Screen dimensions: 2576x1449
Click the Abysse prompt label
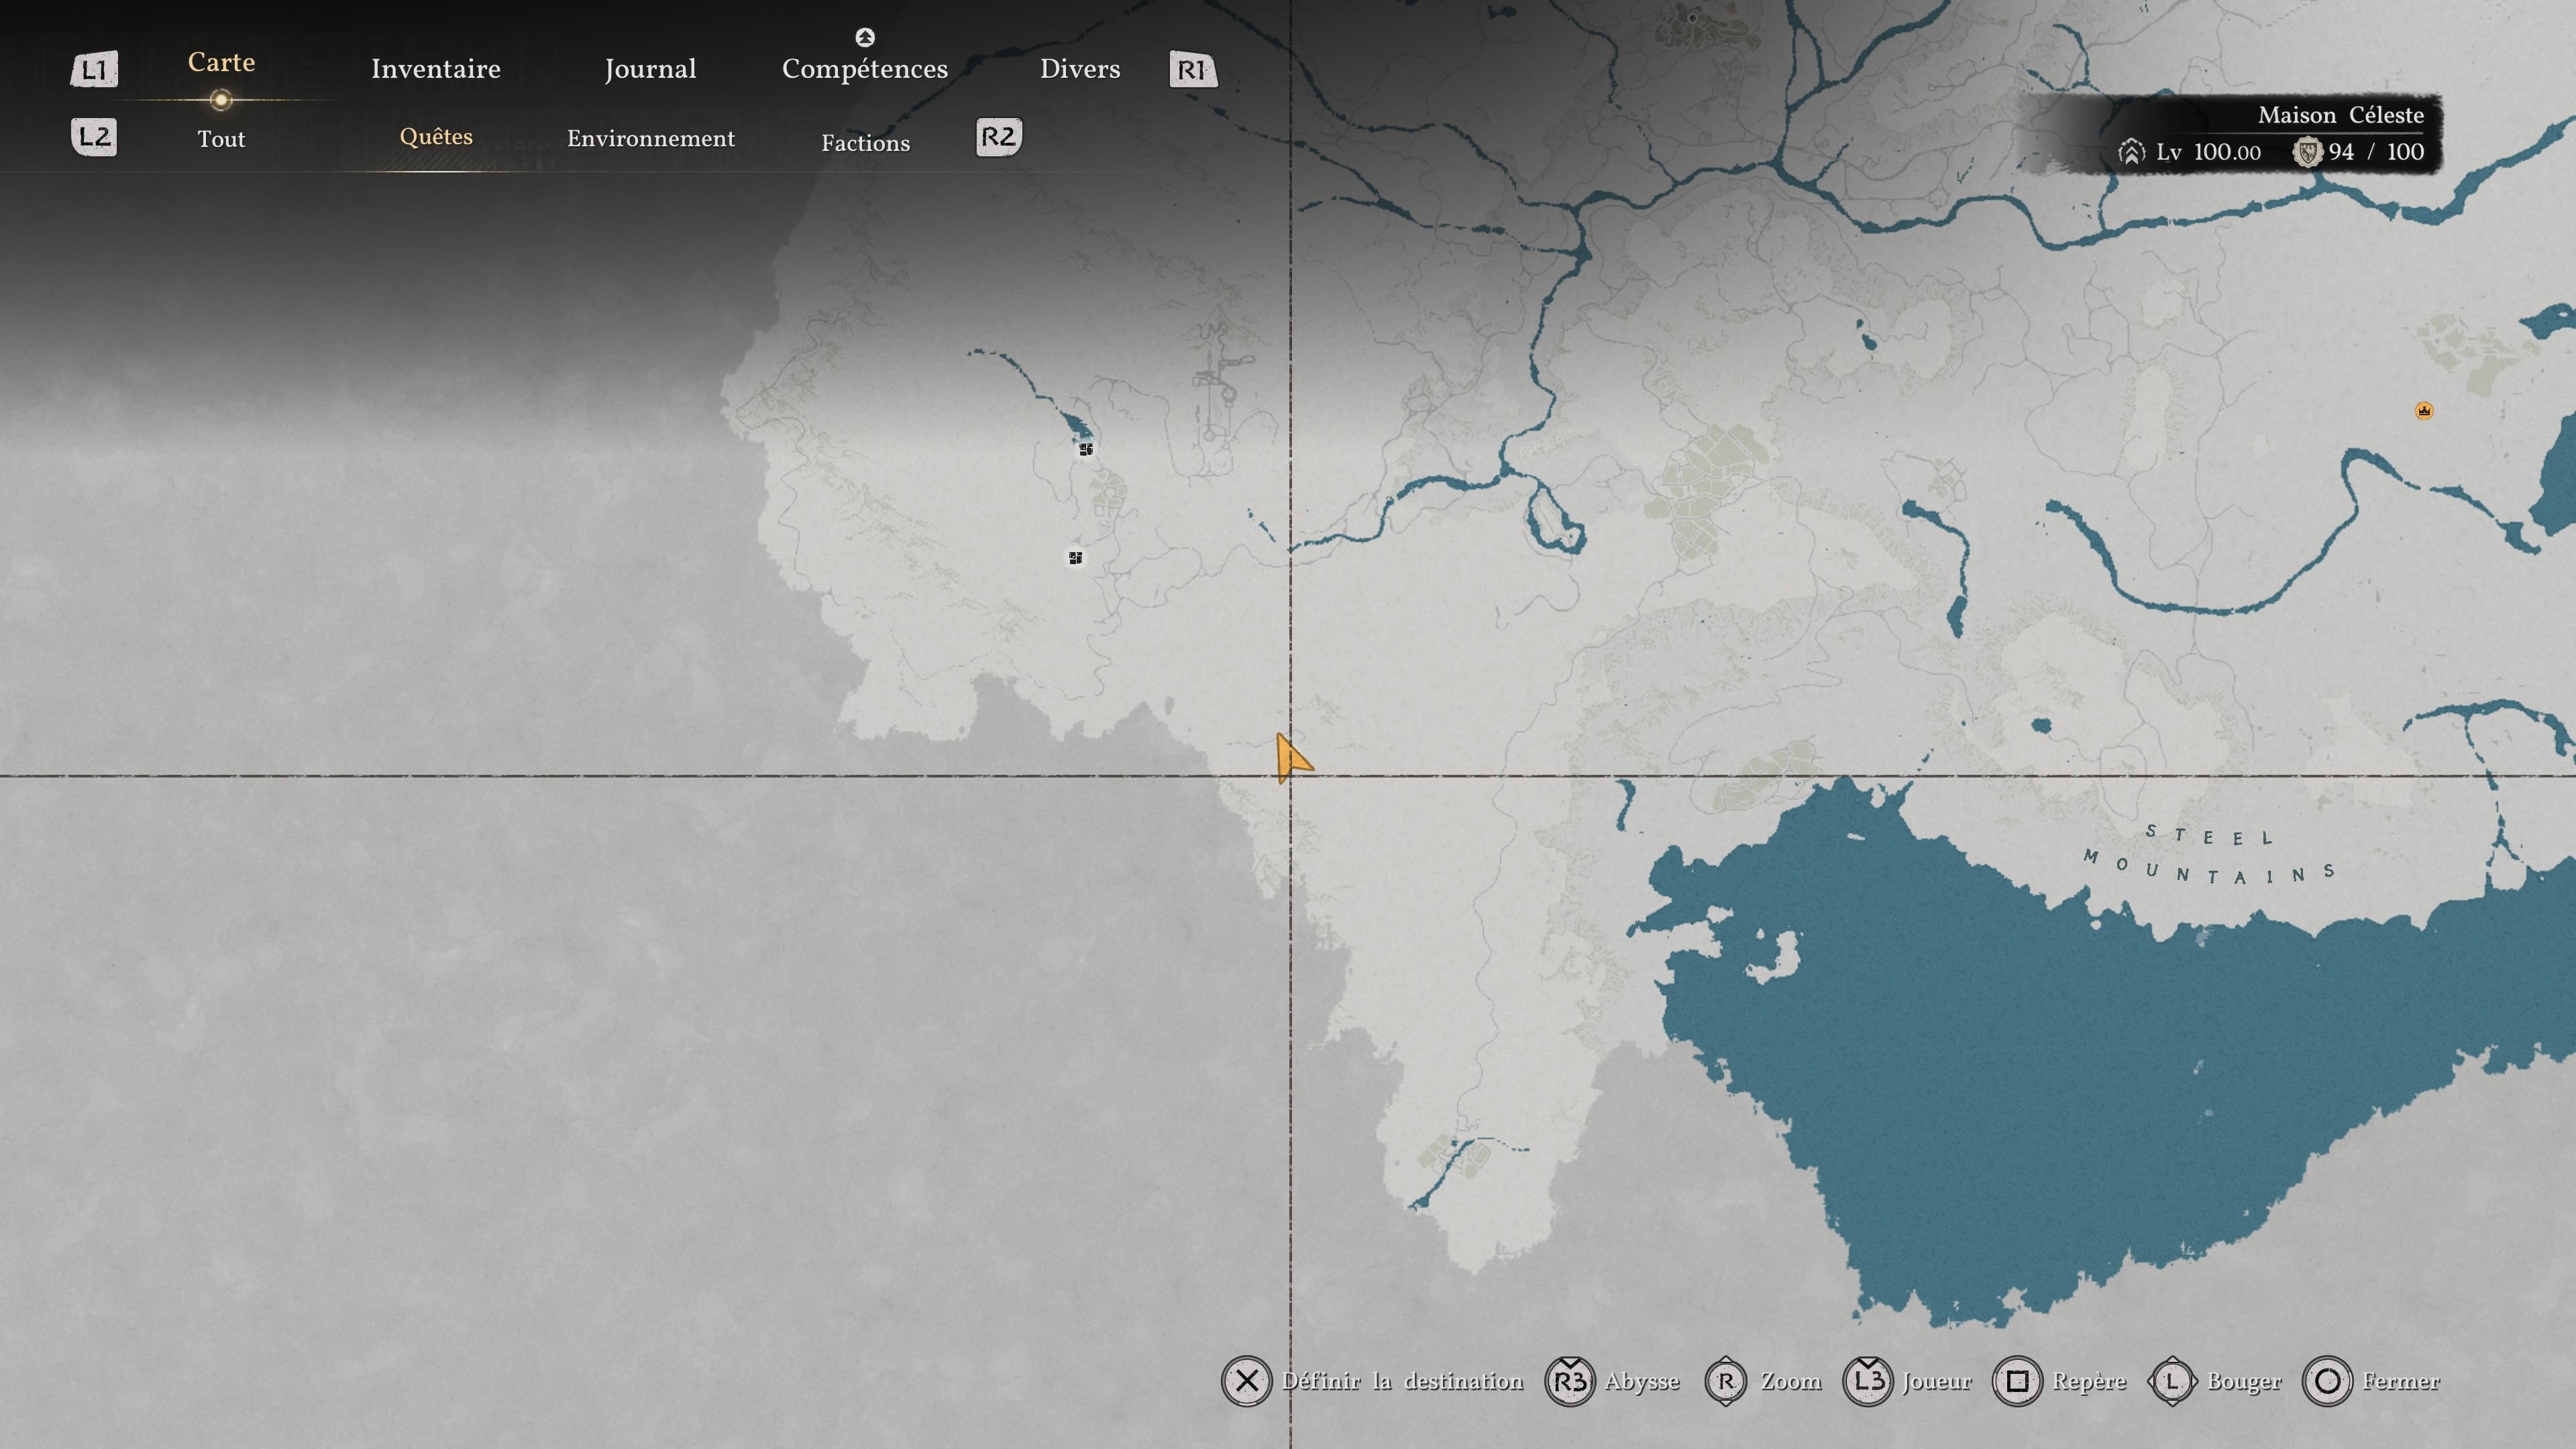(1642, 1382)
